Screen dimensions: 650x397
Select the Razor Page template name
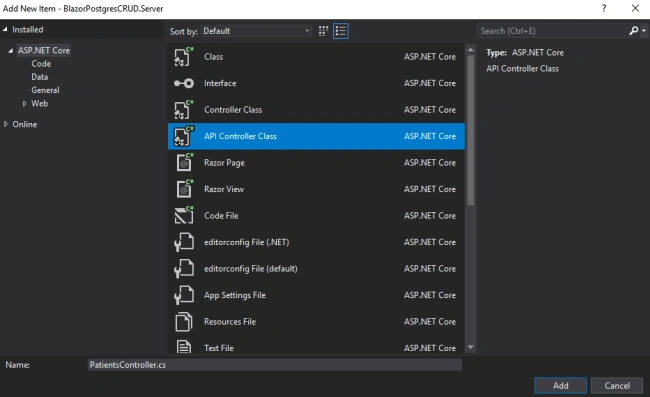pyautogui.click(x=224, y=163)
